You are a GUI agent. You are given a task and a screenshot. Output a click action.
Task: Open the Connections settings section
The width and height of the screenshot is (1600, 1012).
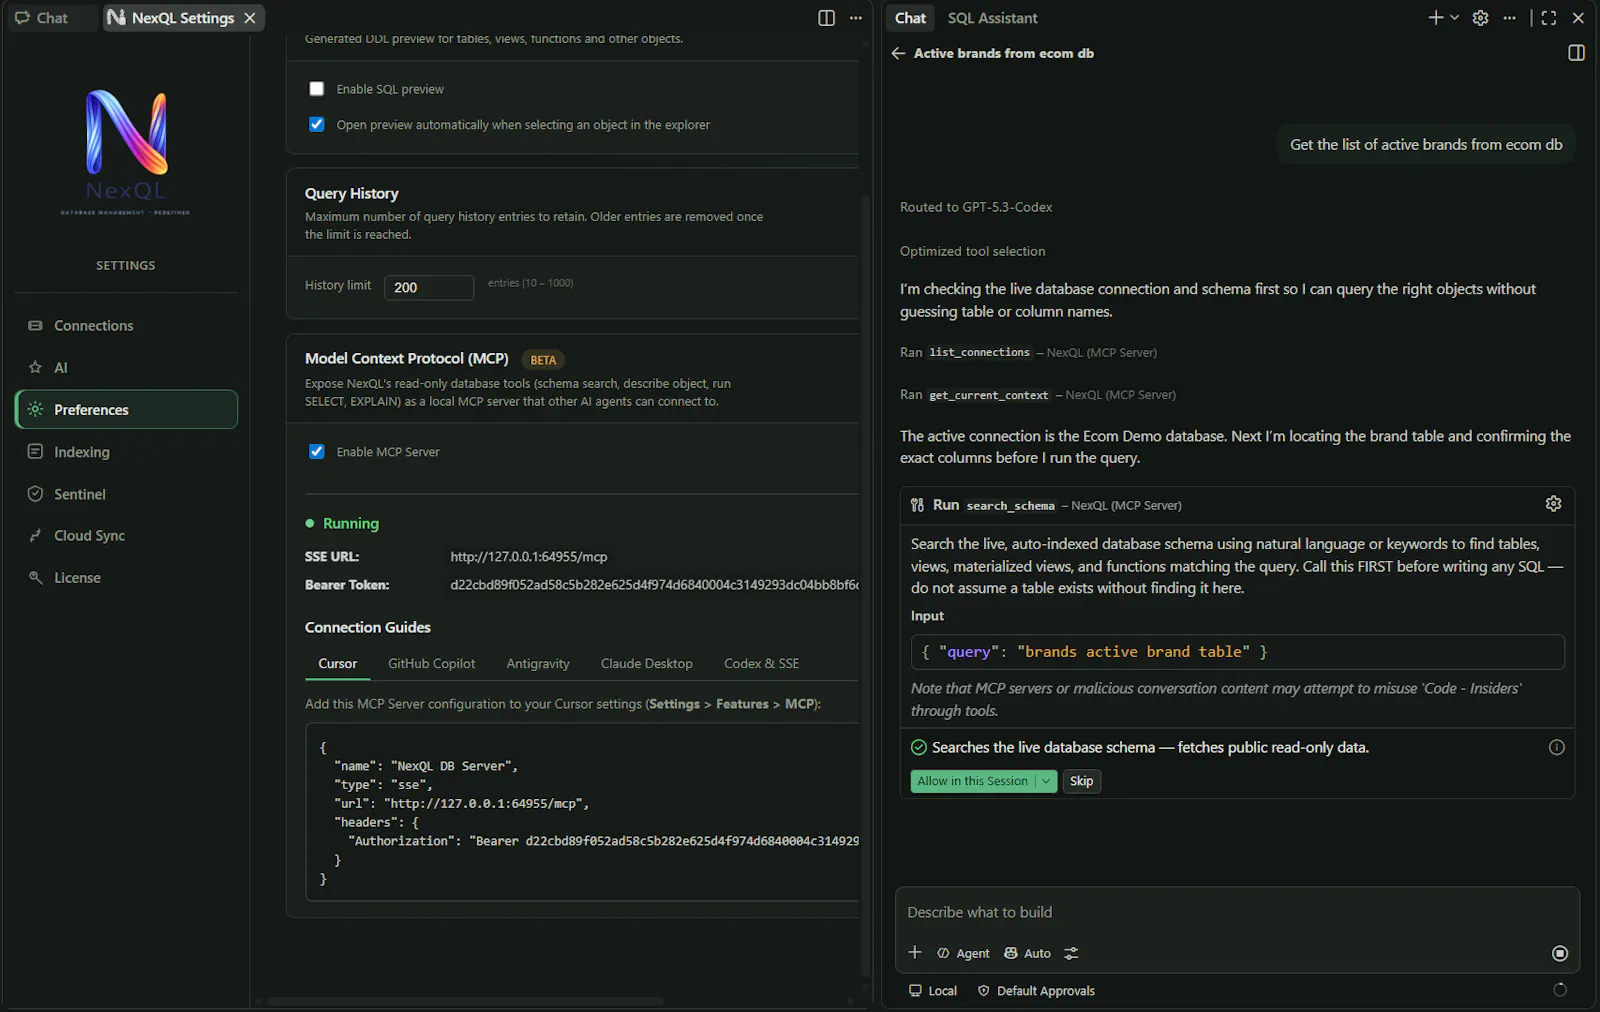(126, 326)
